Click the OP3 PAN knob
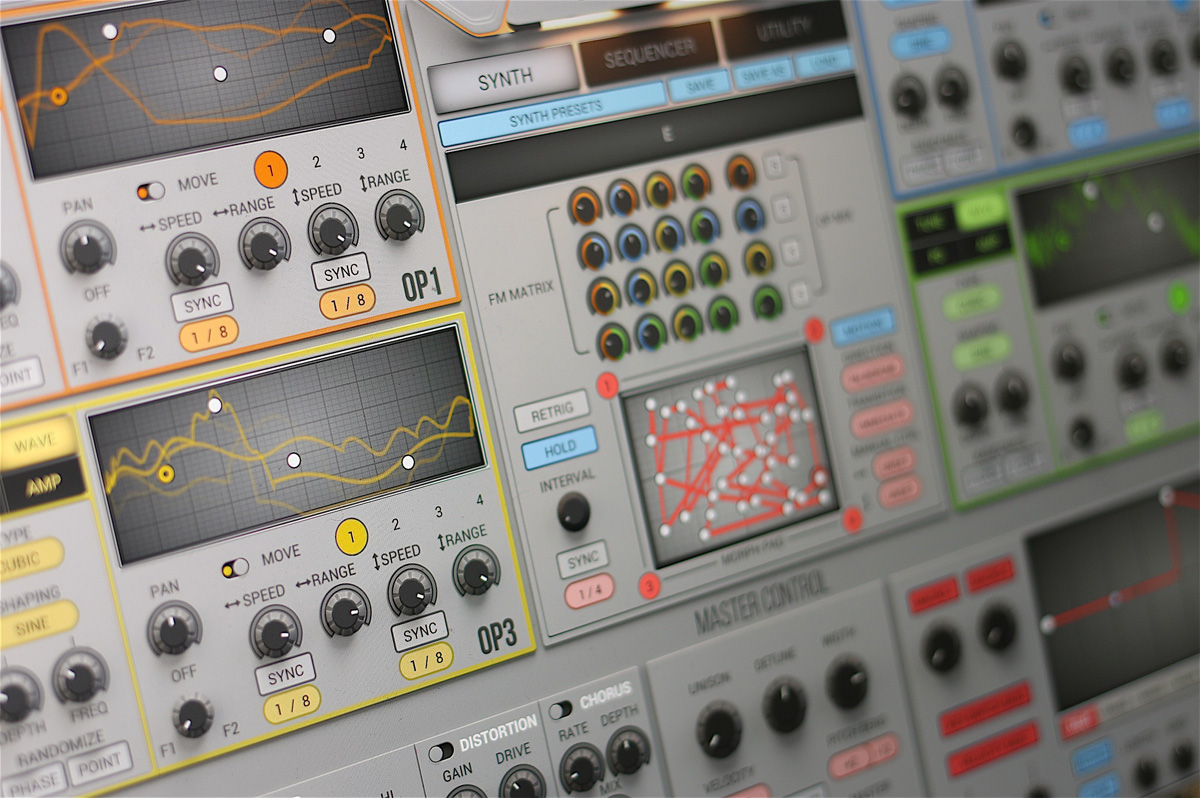The image size is (1200, 798). (x=174, y=629)
